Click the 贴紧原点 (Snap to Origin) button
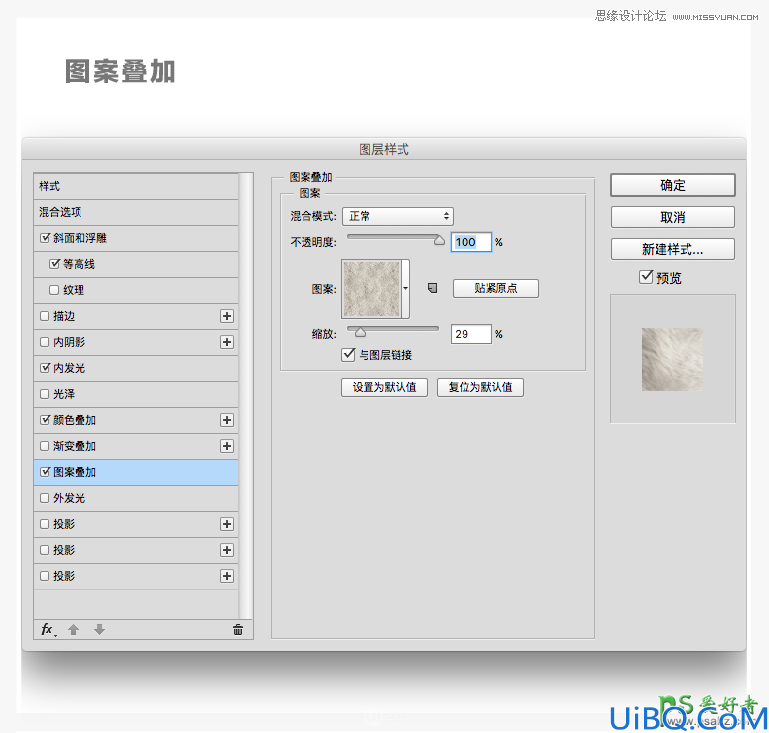769x733 pixels. [x=495, y=288]
